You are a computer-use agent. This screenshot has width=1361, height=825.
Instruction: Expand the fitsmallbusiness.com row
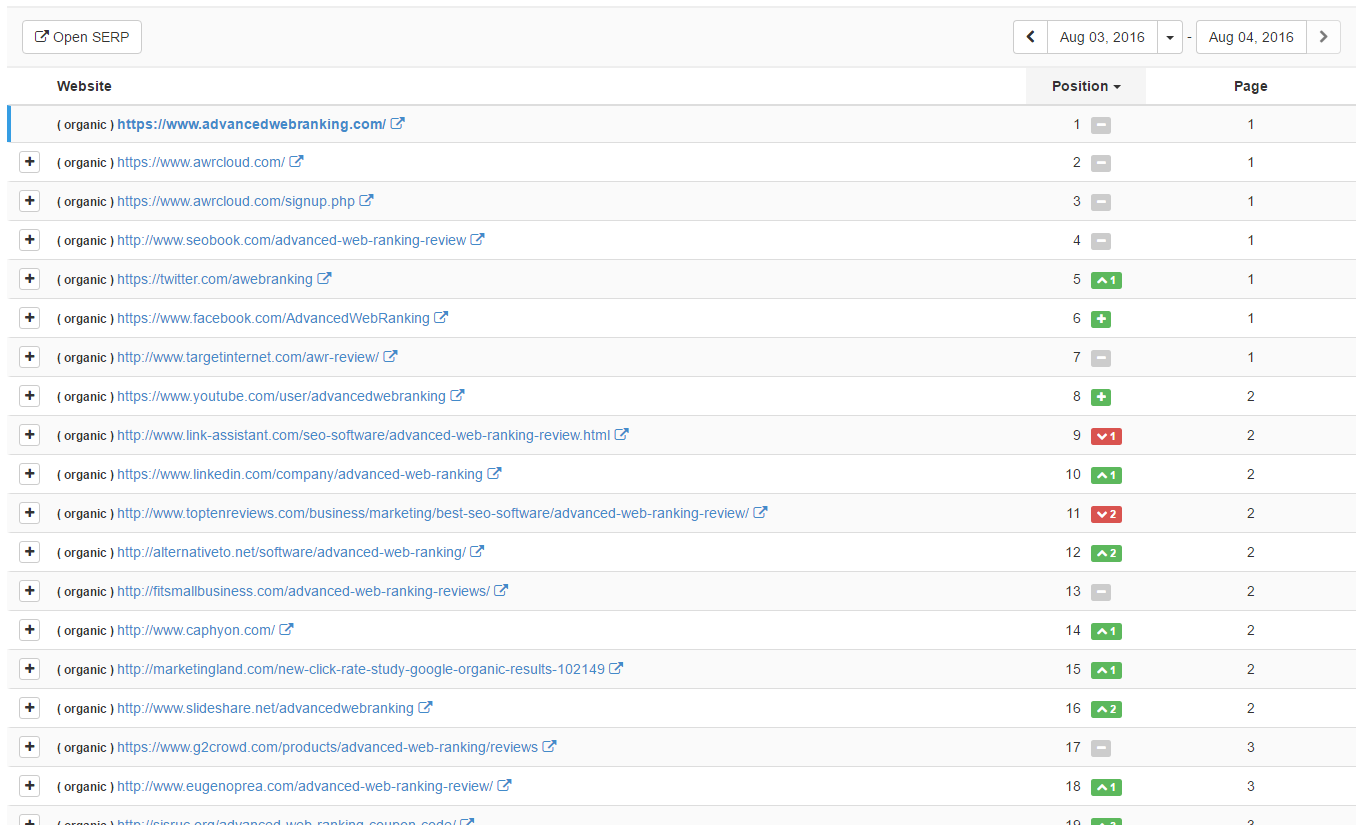click(29, 590)
